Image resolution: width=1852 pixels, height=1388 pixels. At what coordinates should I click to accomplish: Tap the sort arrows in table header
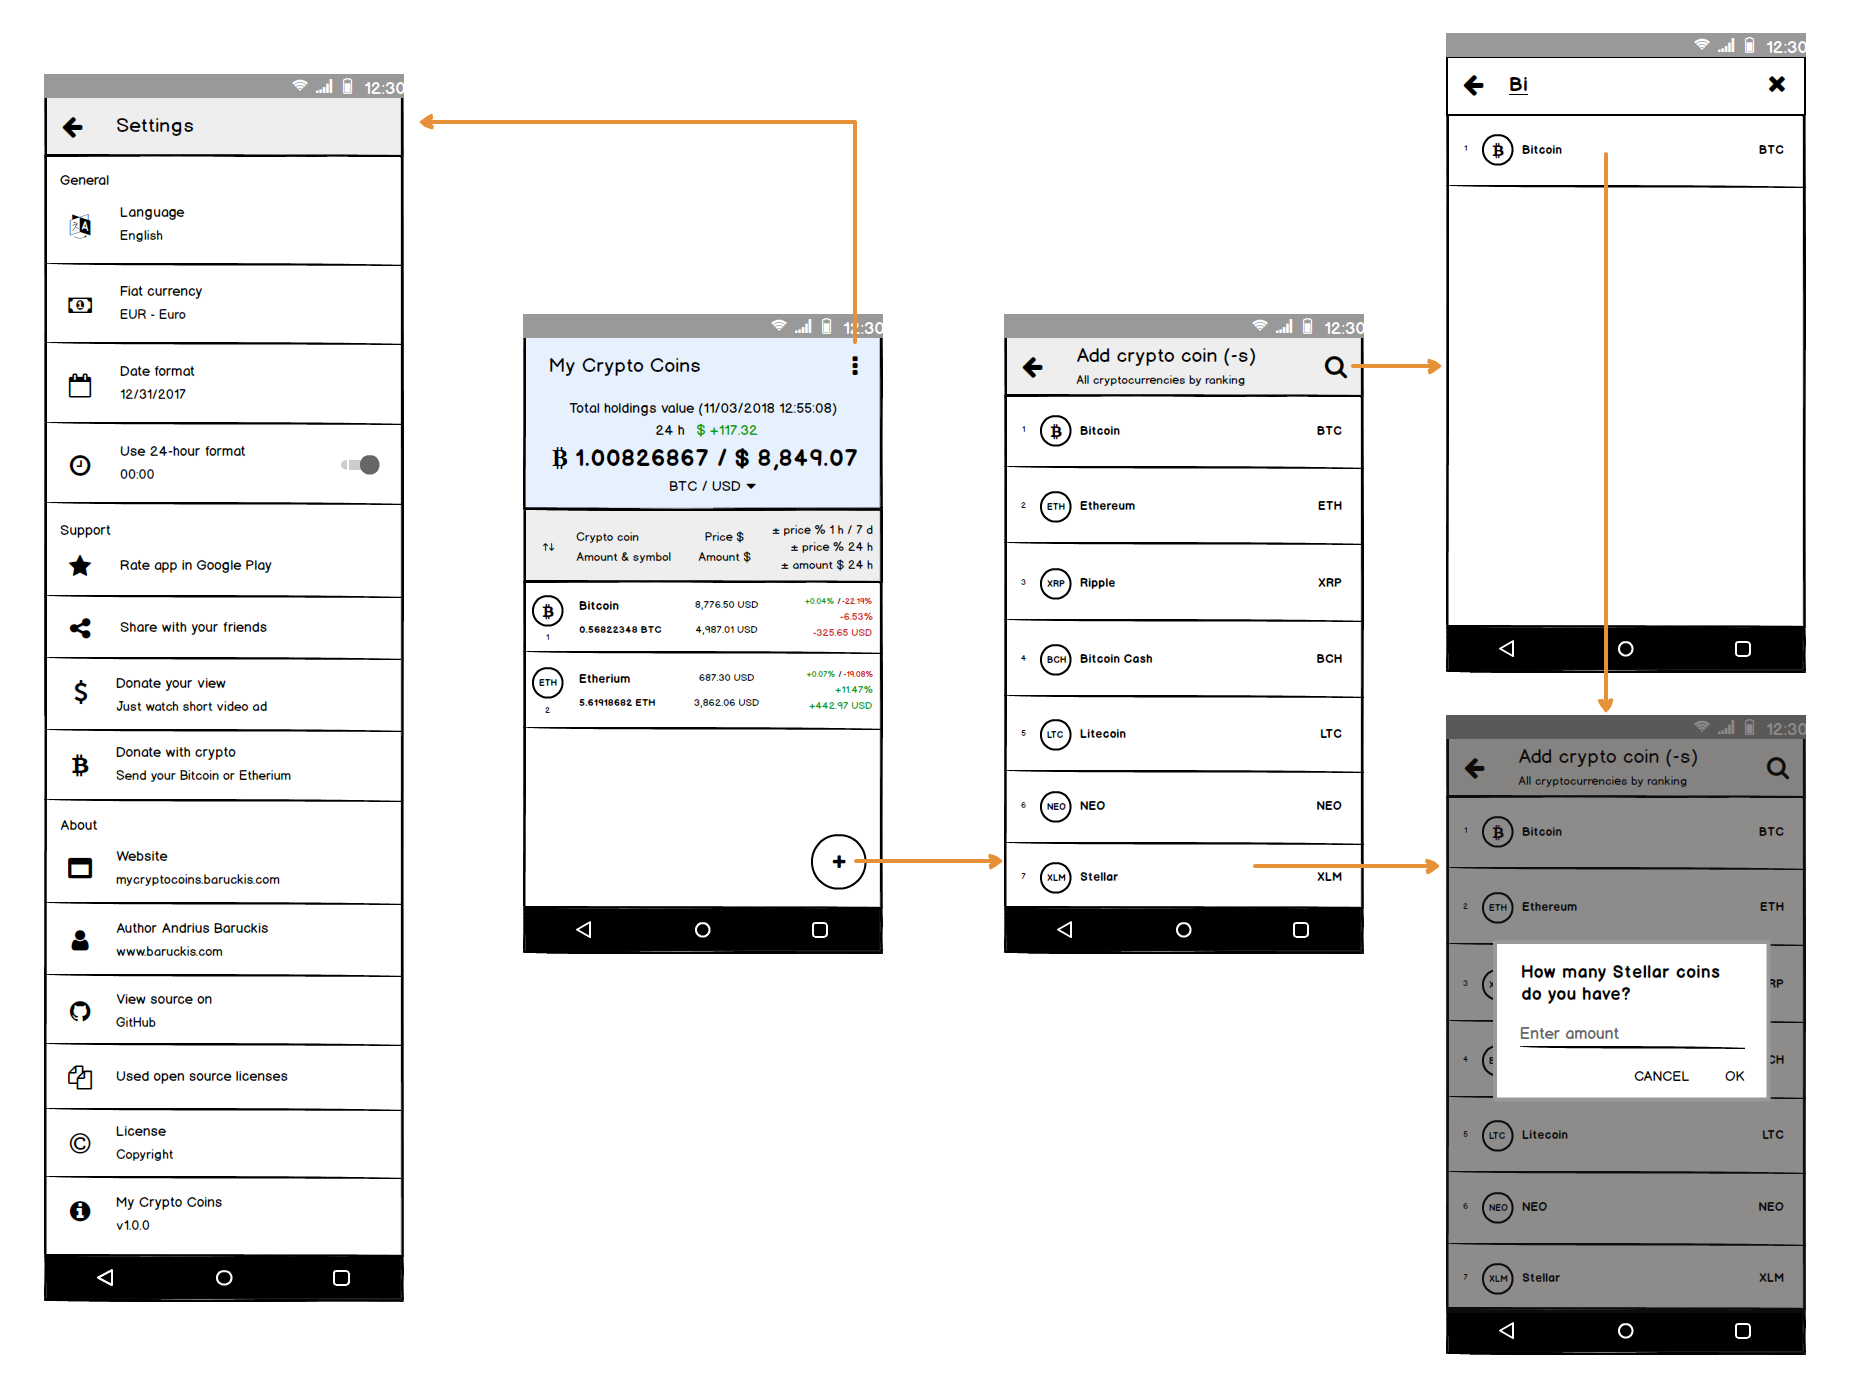[548, 547]
